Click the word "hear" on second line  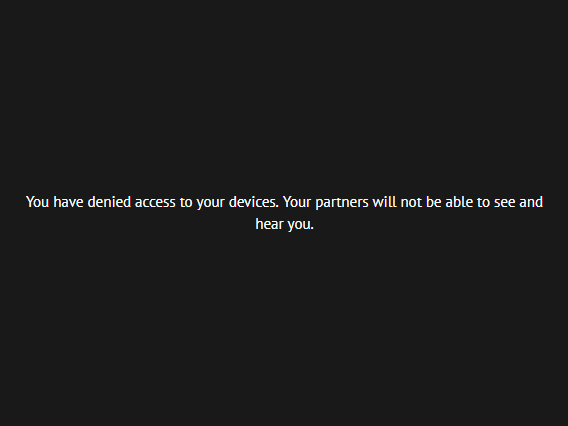tap(269, 224)
